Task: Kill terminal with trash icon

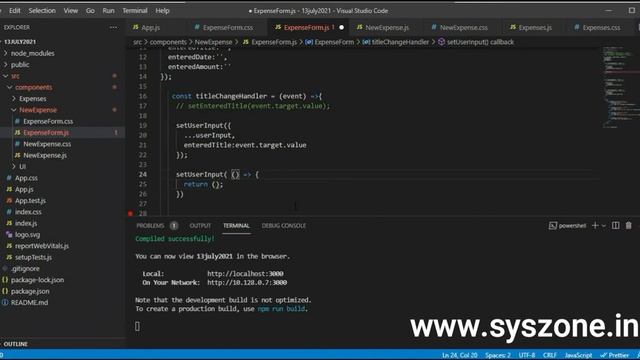Action: tap(629, 226)
